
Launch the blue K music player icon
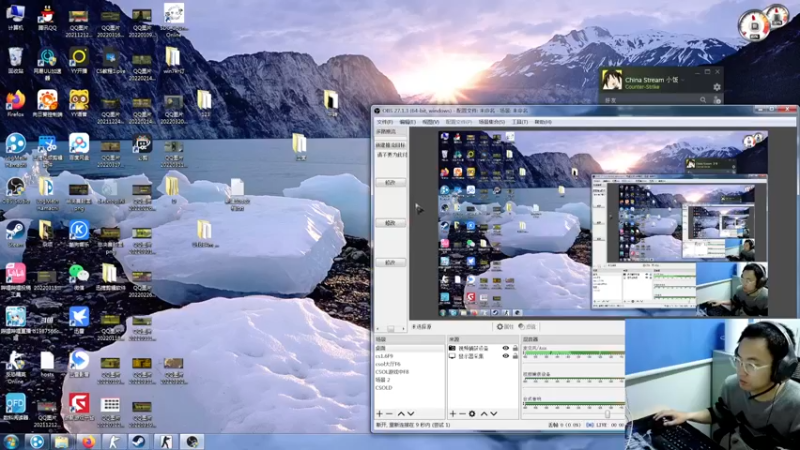[79, 234]
